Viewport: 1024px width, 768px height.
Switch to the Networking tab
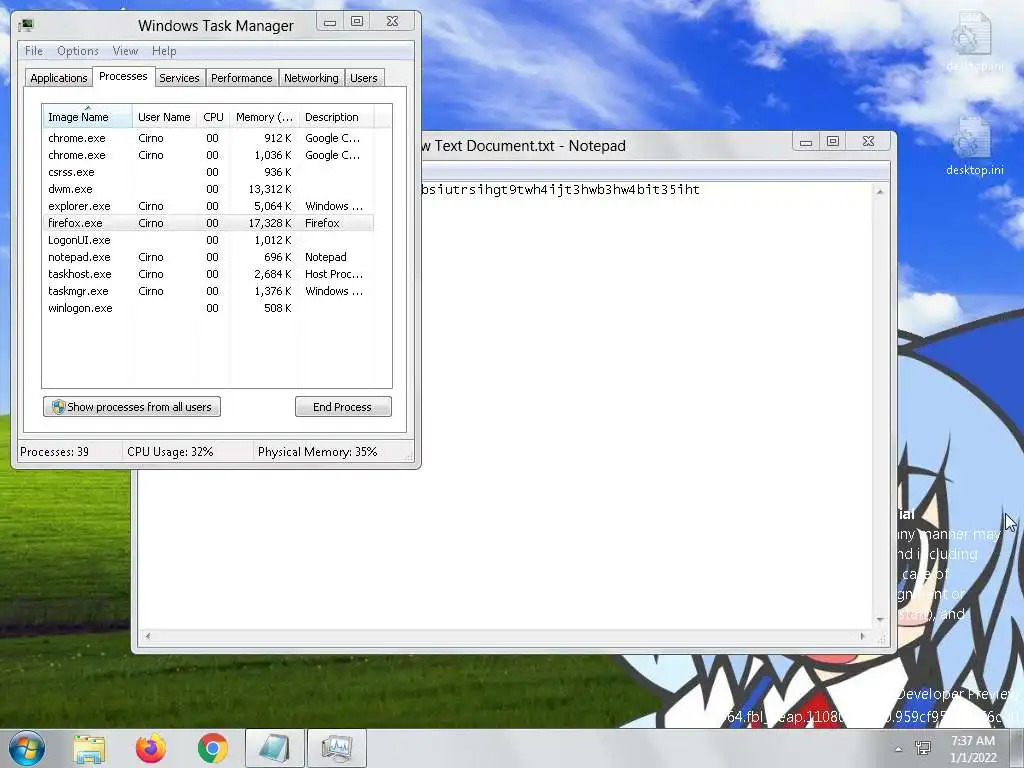coord(311,78)
